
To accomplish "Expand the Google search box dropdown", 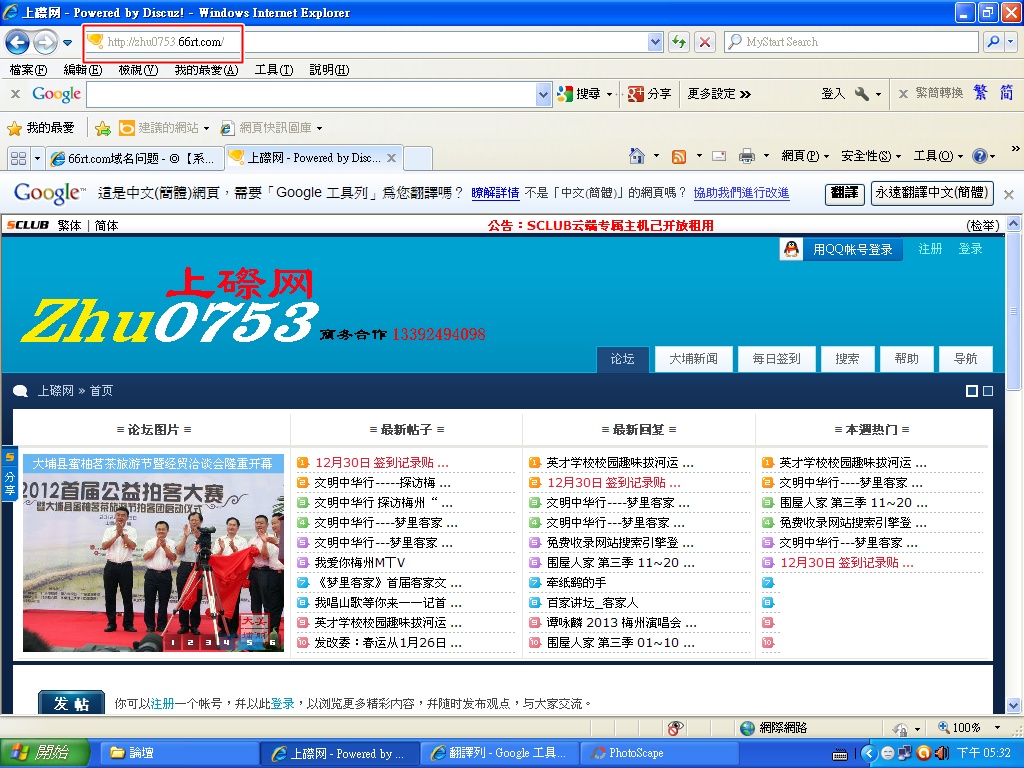I will 543,95.
